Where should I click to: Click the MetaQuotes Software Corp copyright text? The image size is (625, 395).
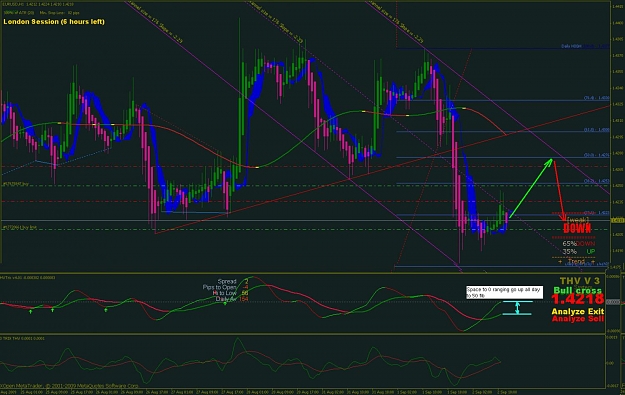(70, 386)
